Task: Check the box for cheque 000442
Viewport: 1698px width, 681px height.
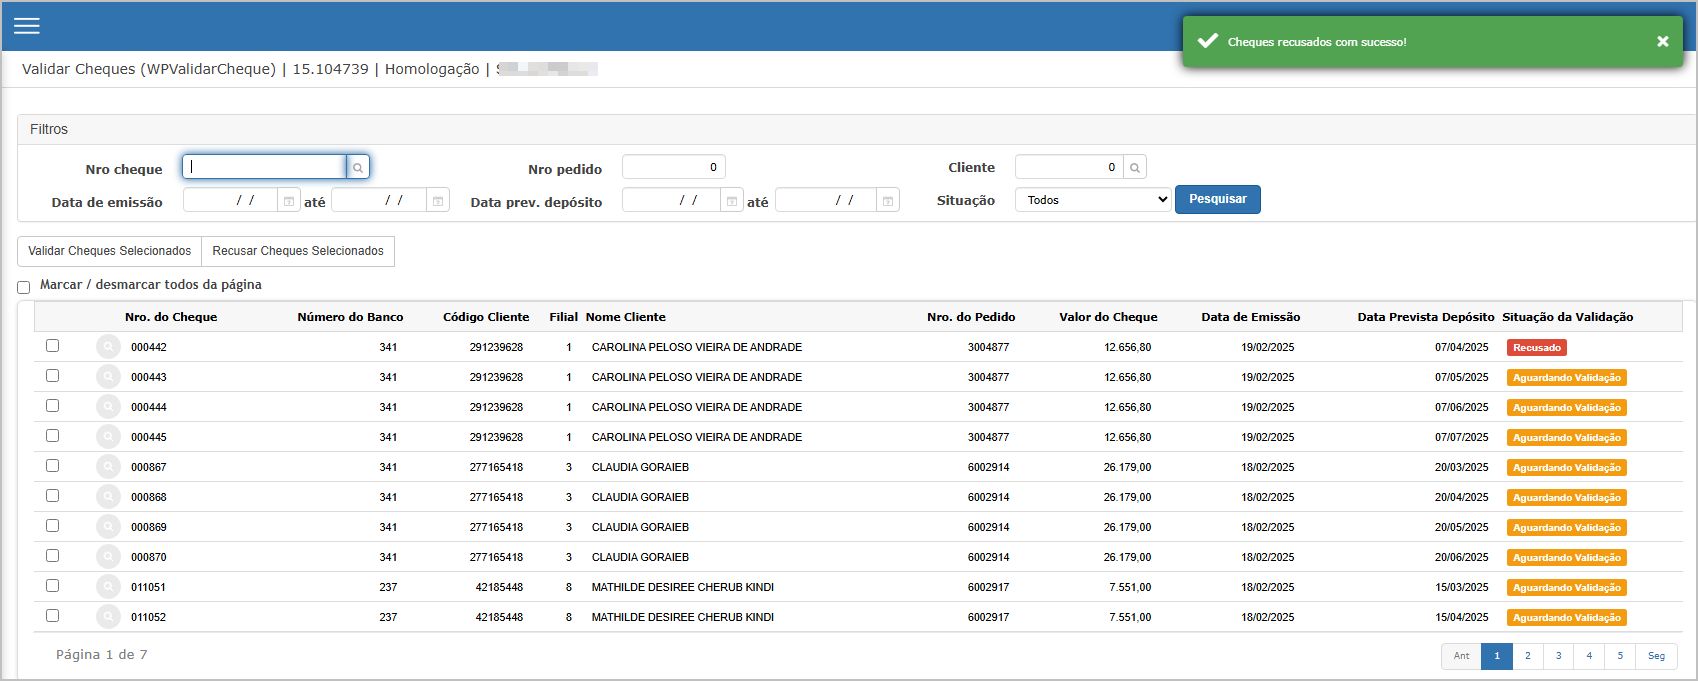Action: click(52, 345)
